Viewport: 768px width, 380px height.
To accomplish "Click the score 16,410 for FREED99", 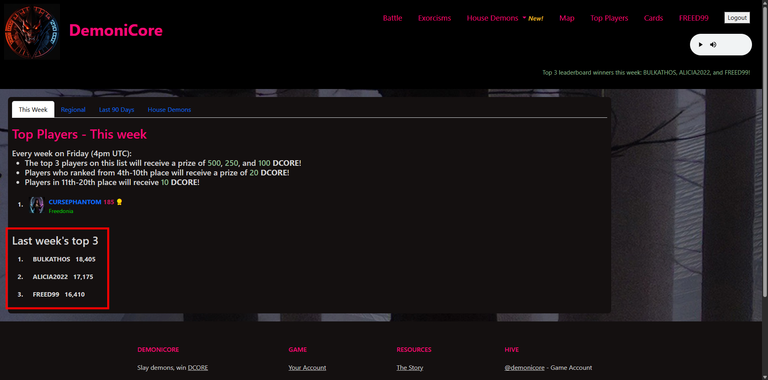I will (74, 294).
